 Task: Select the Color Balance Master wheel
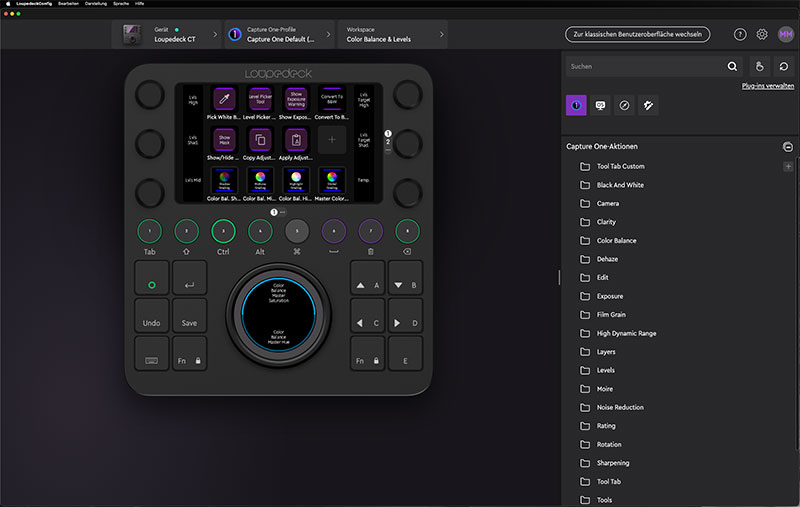click(279, 314)
